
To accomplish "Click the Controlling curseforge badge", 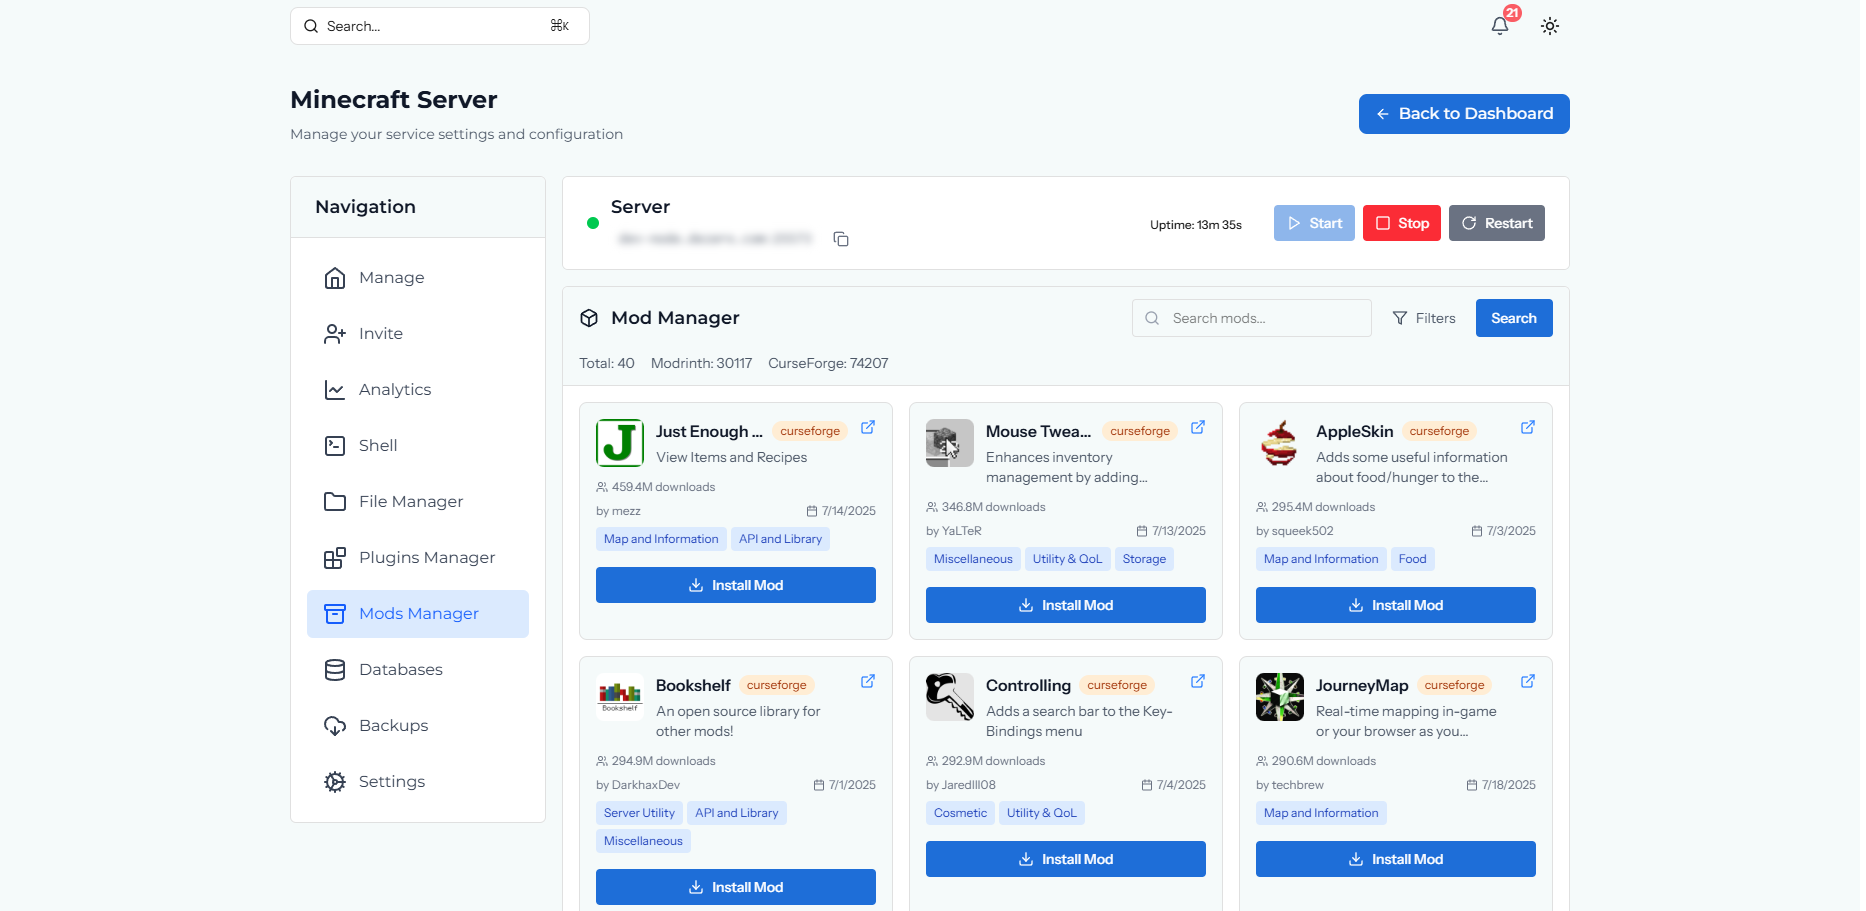I will tap(1117, 685).
